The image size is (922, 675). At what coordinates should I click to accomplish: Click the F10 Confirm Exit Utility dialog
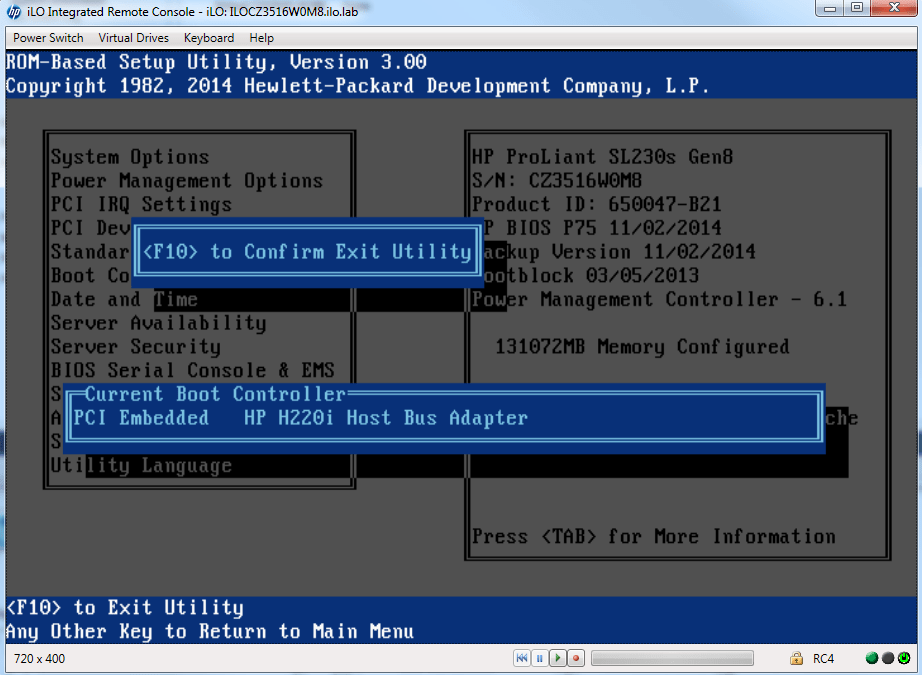(x=307, y=252)
